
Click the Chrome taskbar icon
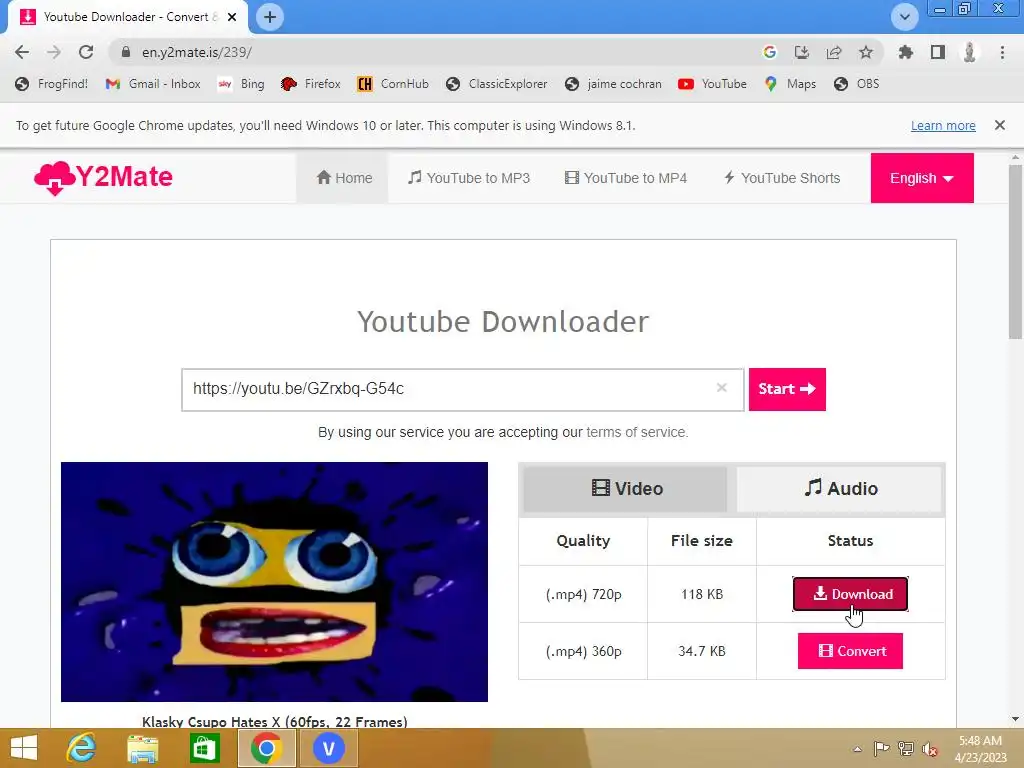point(266,748)
